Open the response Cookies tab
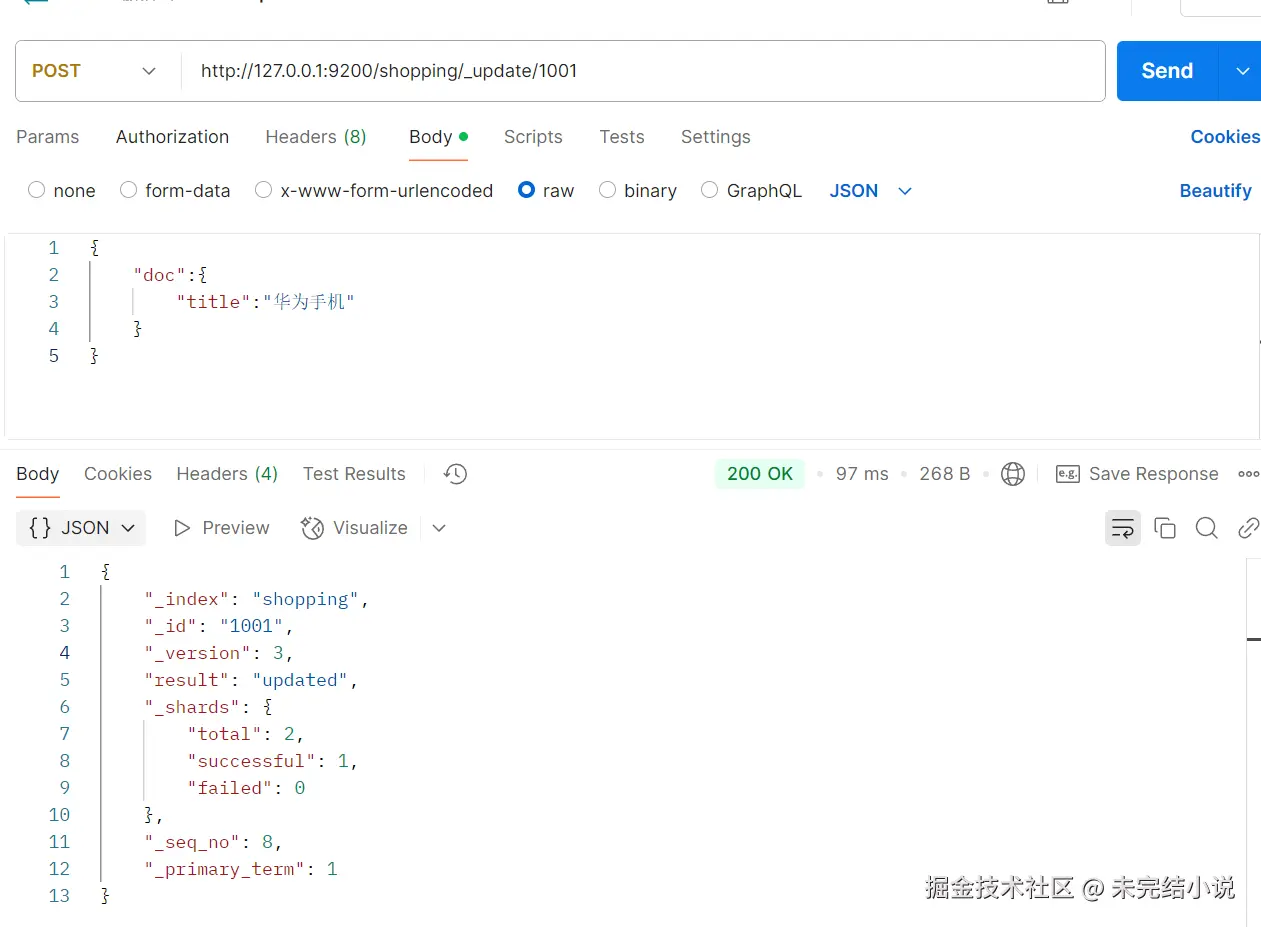Viewport: 1261px width, 927px height. tap(118, 474)
